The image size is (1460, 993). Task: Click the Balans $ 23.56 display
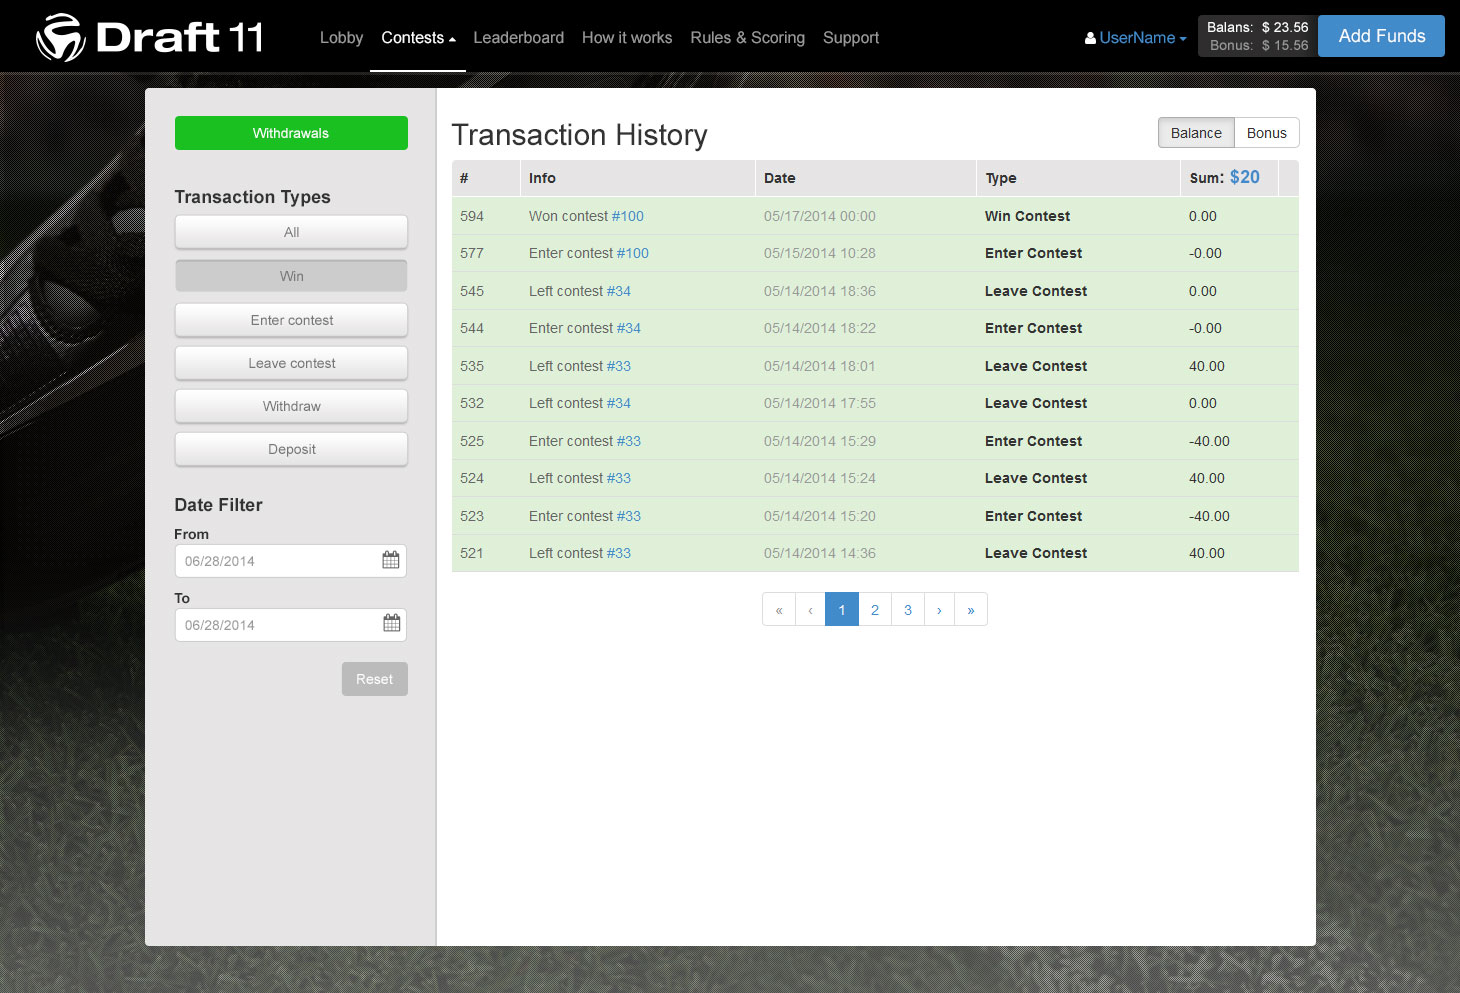point(1257,27)
